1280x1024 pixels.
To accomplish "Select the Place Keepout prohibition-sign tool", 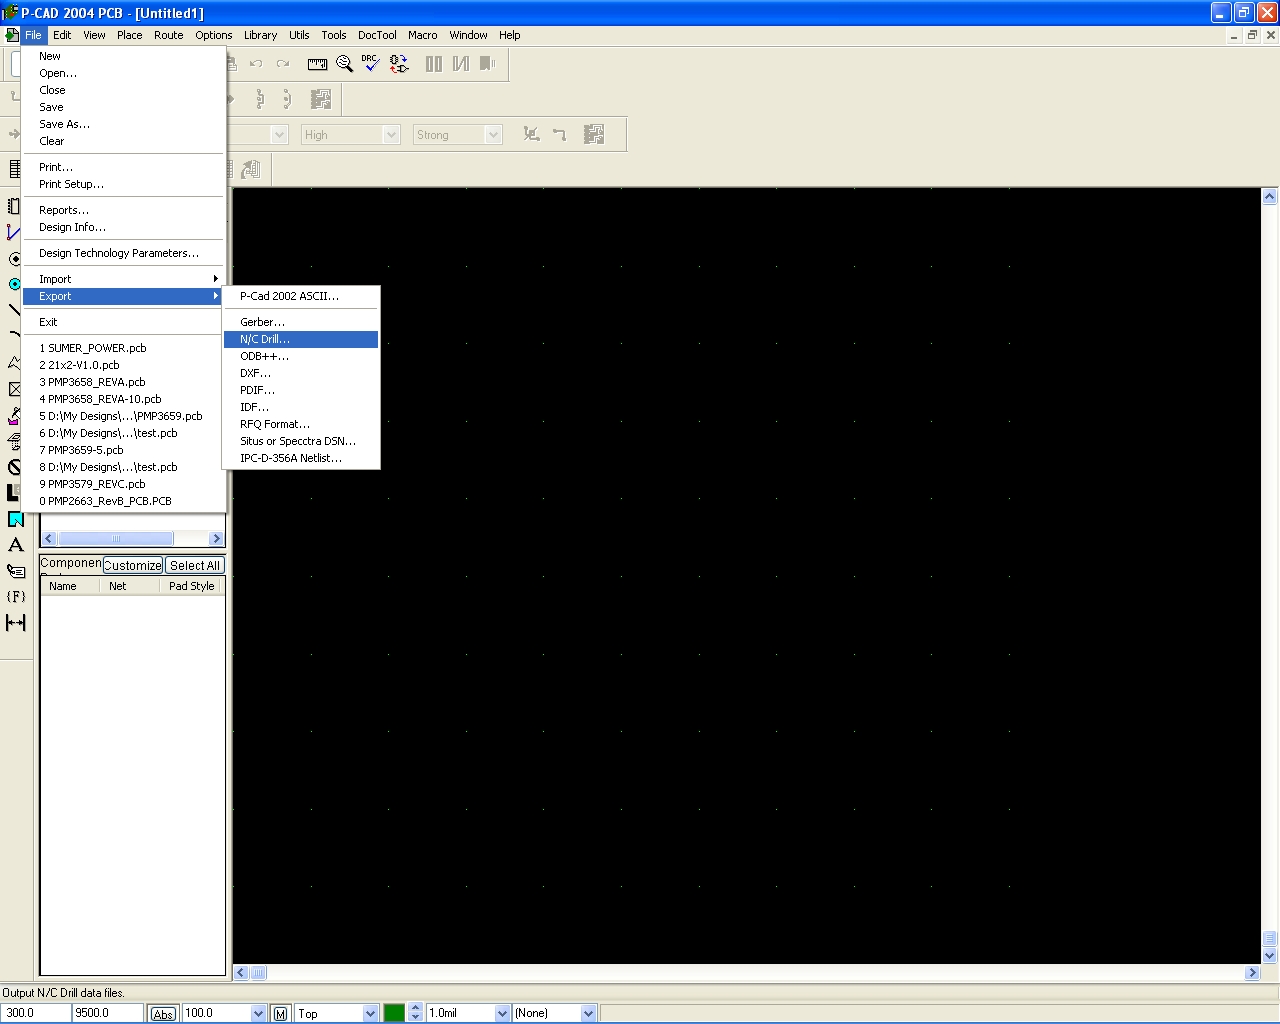I will pos(14,466).
